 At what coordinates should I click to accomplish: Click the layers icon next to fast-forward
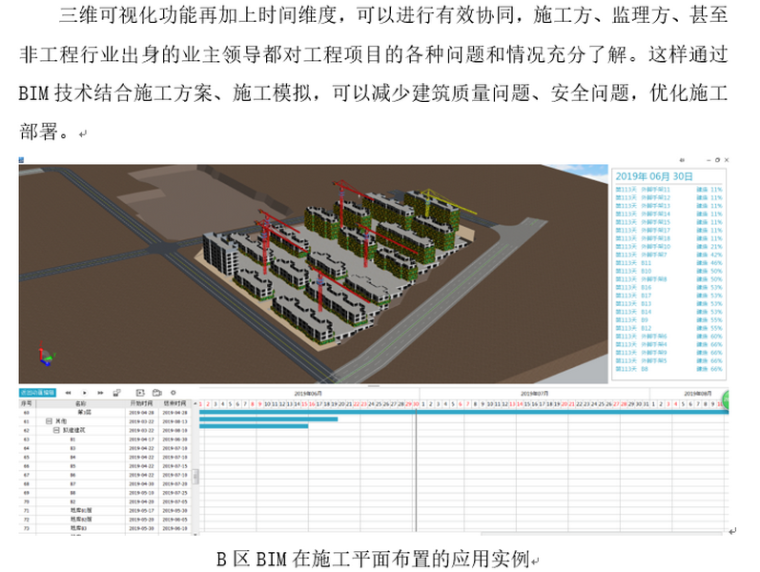point(117,393)
